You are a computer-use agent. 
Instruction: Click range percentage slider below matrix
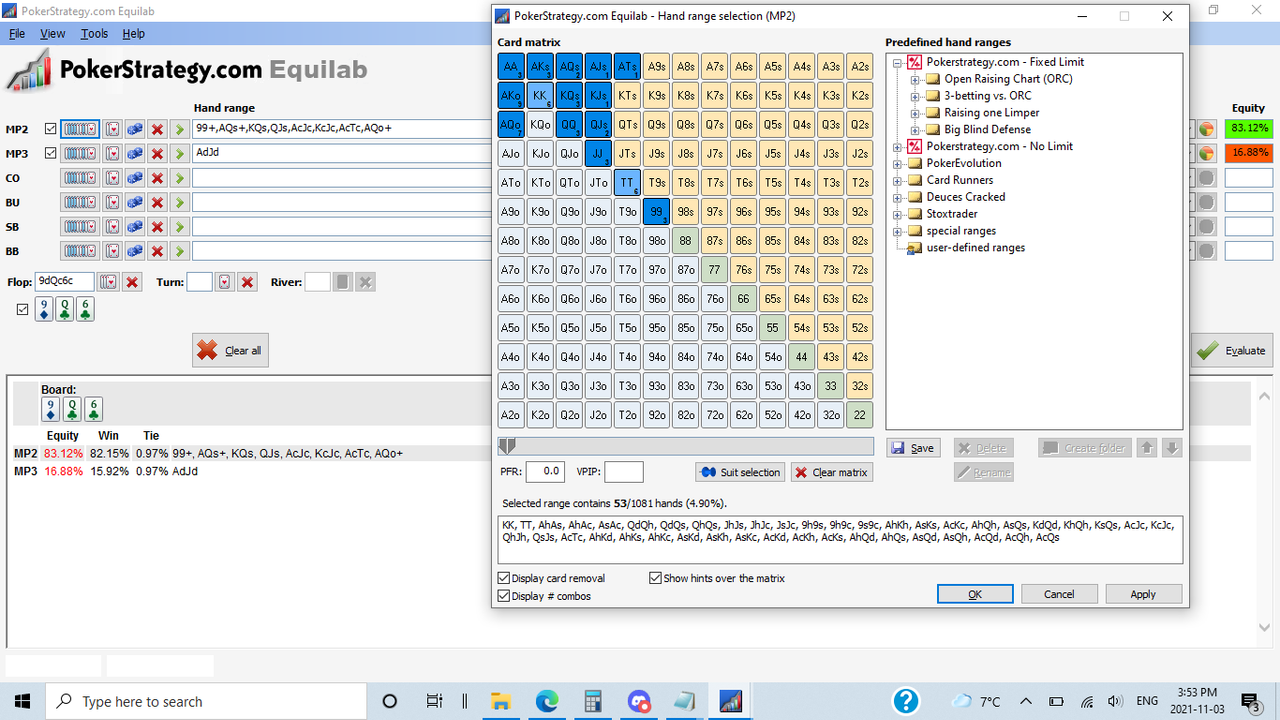[686, 446]
